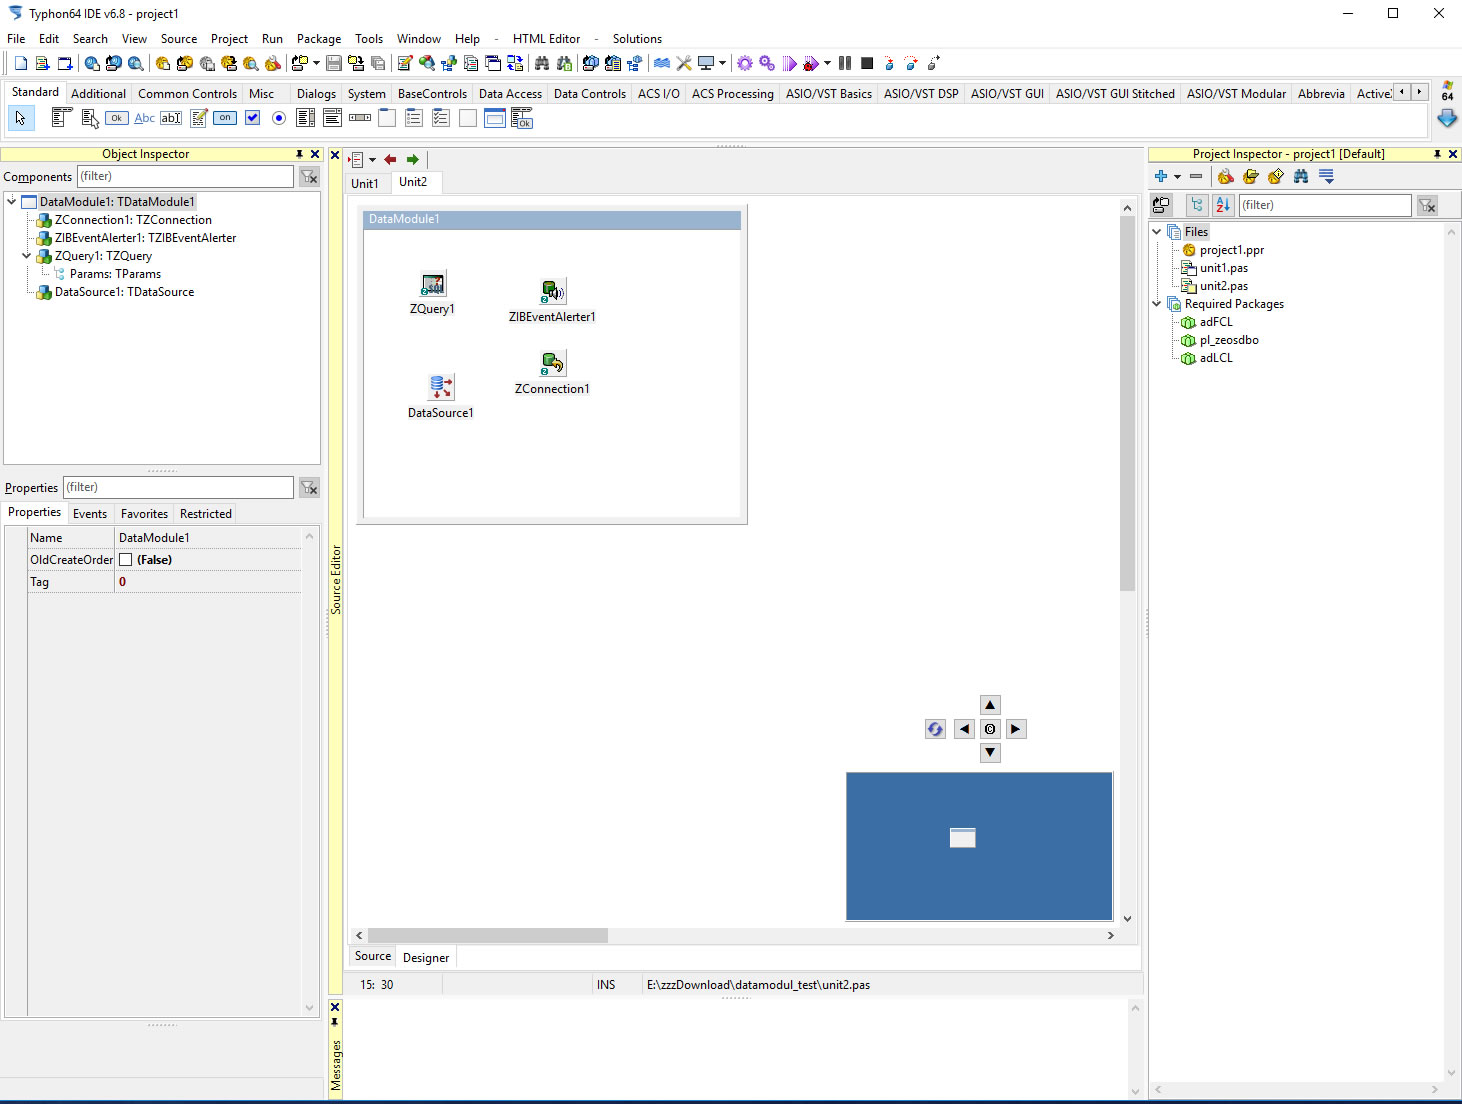Click the binoculars icon in Project Inspector
This screenshot has width=1462, height=1104.
[x=1301, y=176]
